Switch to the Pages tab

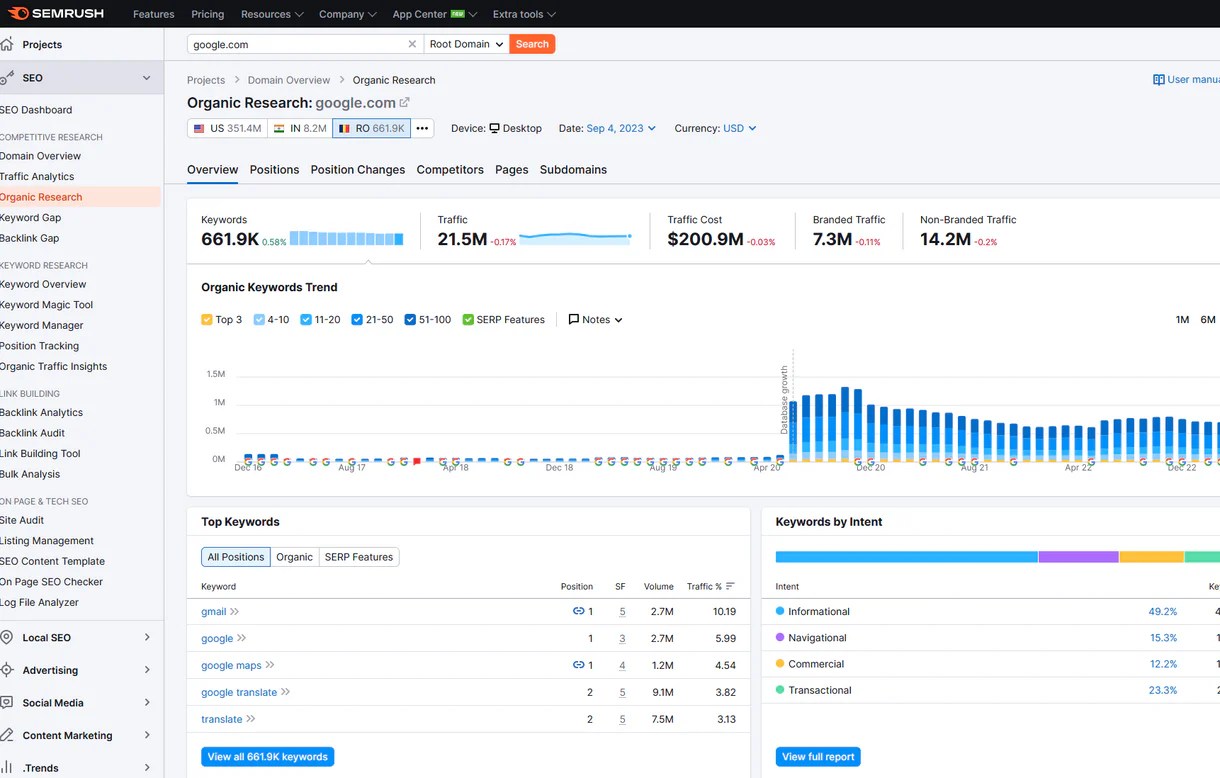tap(511, 169)
